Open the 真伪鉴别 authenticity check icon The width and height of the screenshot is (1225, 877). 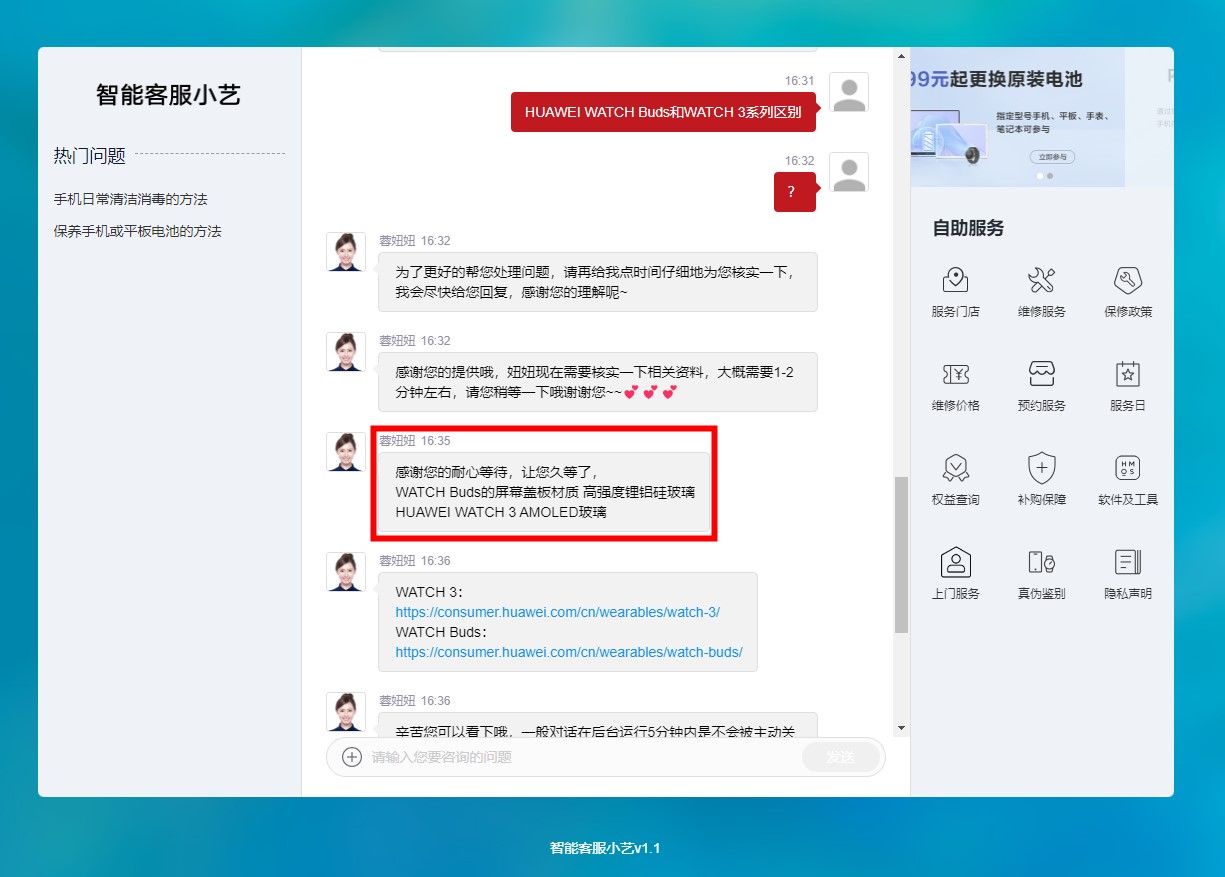pos(1042,561)
